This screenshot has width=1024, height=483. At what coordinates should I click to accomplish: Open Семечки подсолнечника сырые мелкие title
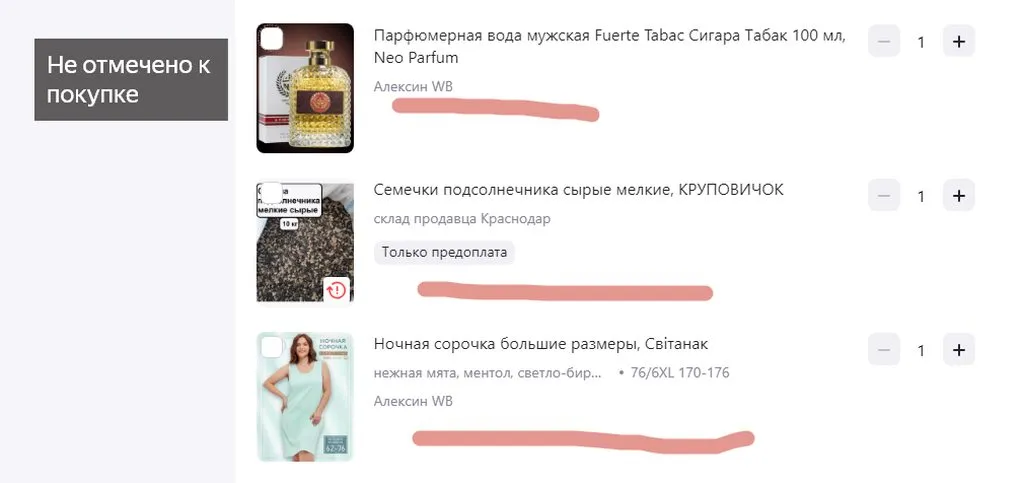[579, 190]
